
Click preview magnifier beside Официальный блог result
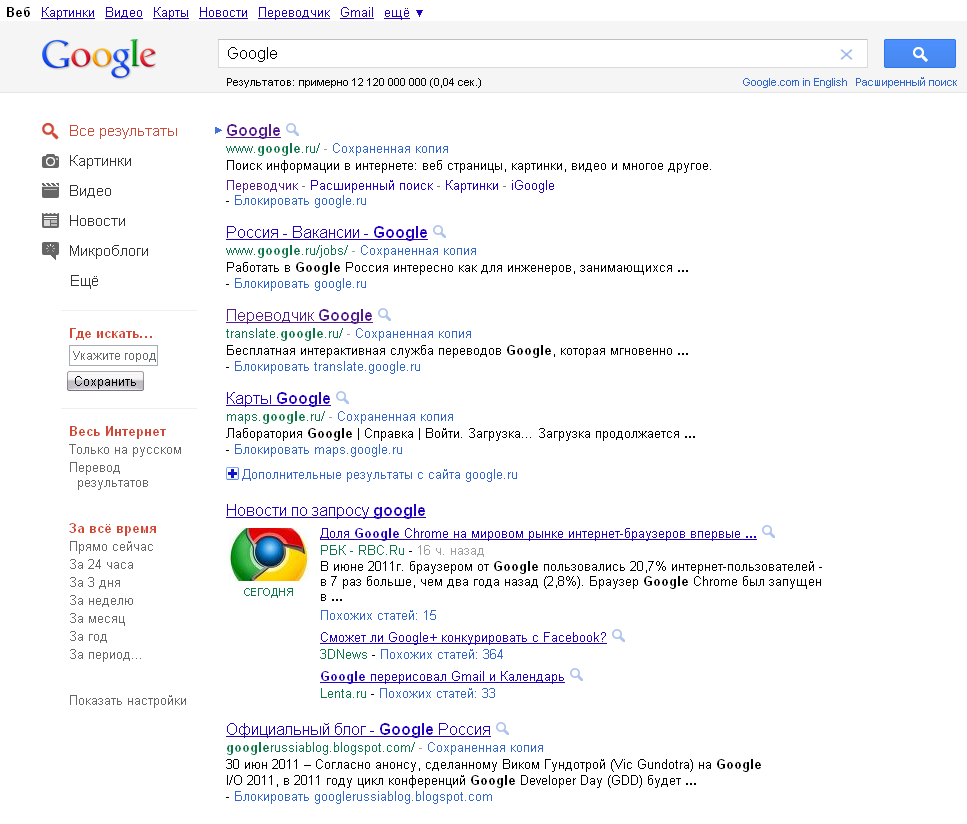503,728
